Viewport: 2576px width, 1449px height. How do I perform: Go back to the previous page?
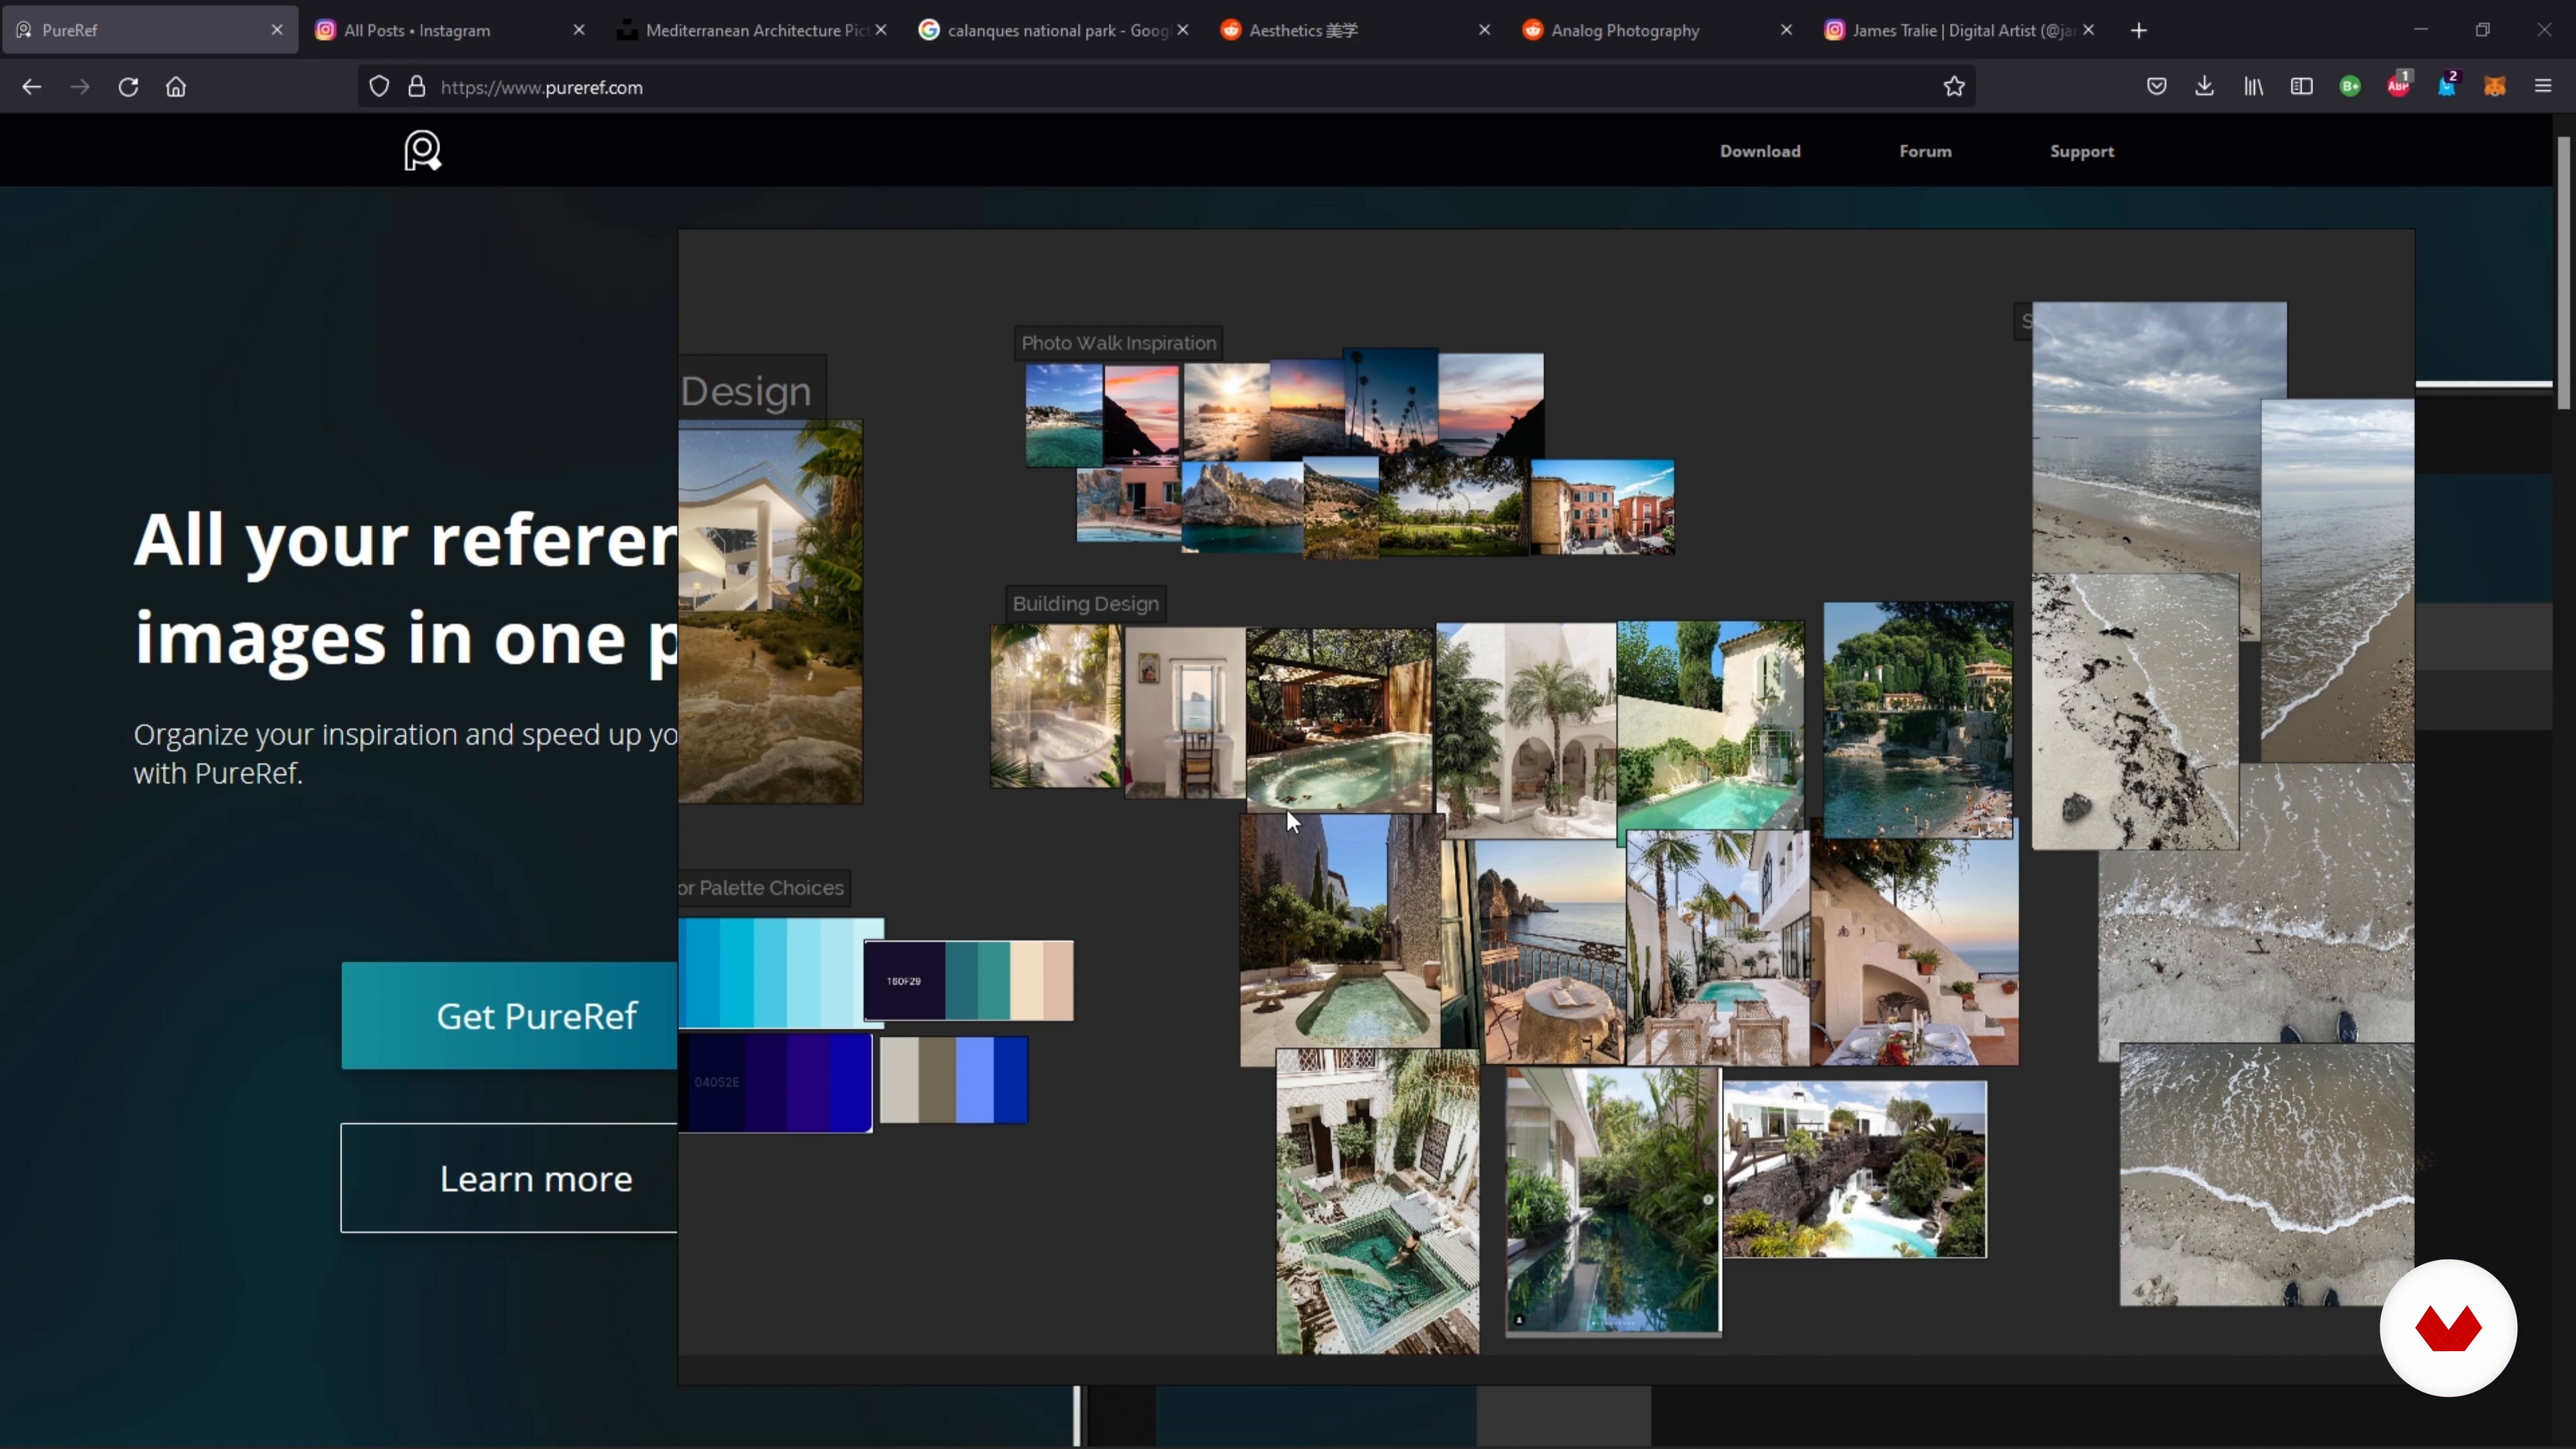click(x=31, y=87)
